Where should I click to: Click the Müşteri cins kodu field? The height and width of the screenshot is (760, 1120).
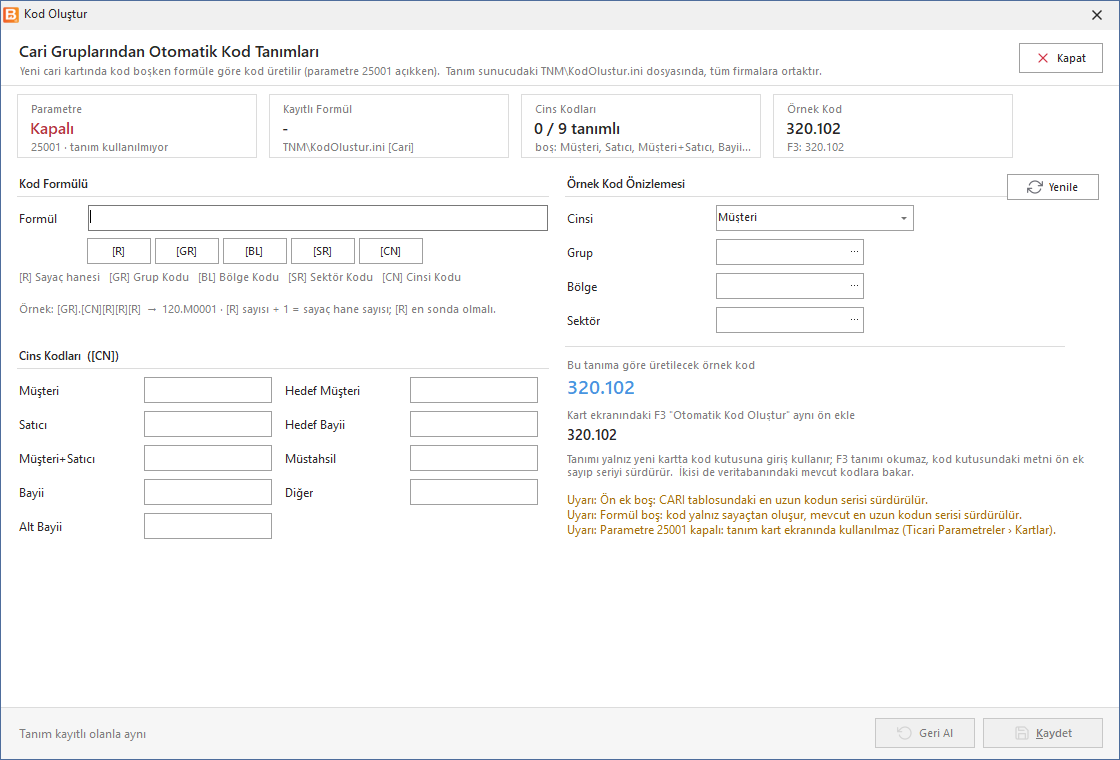coord(208,390)
